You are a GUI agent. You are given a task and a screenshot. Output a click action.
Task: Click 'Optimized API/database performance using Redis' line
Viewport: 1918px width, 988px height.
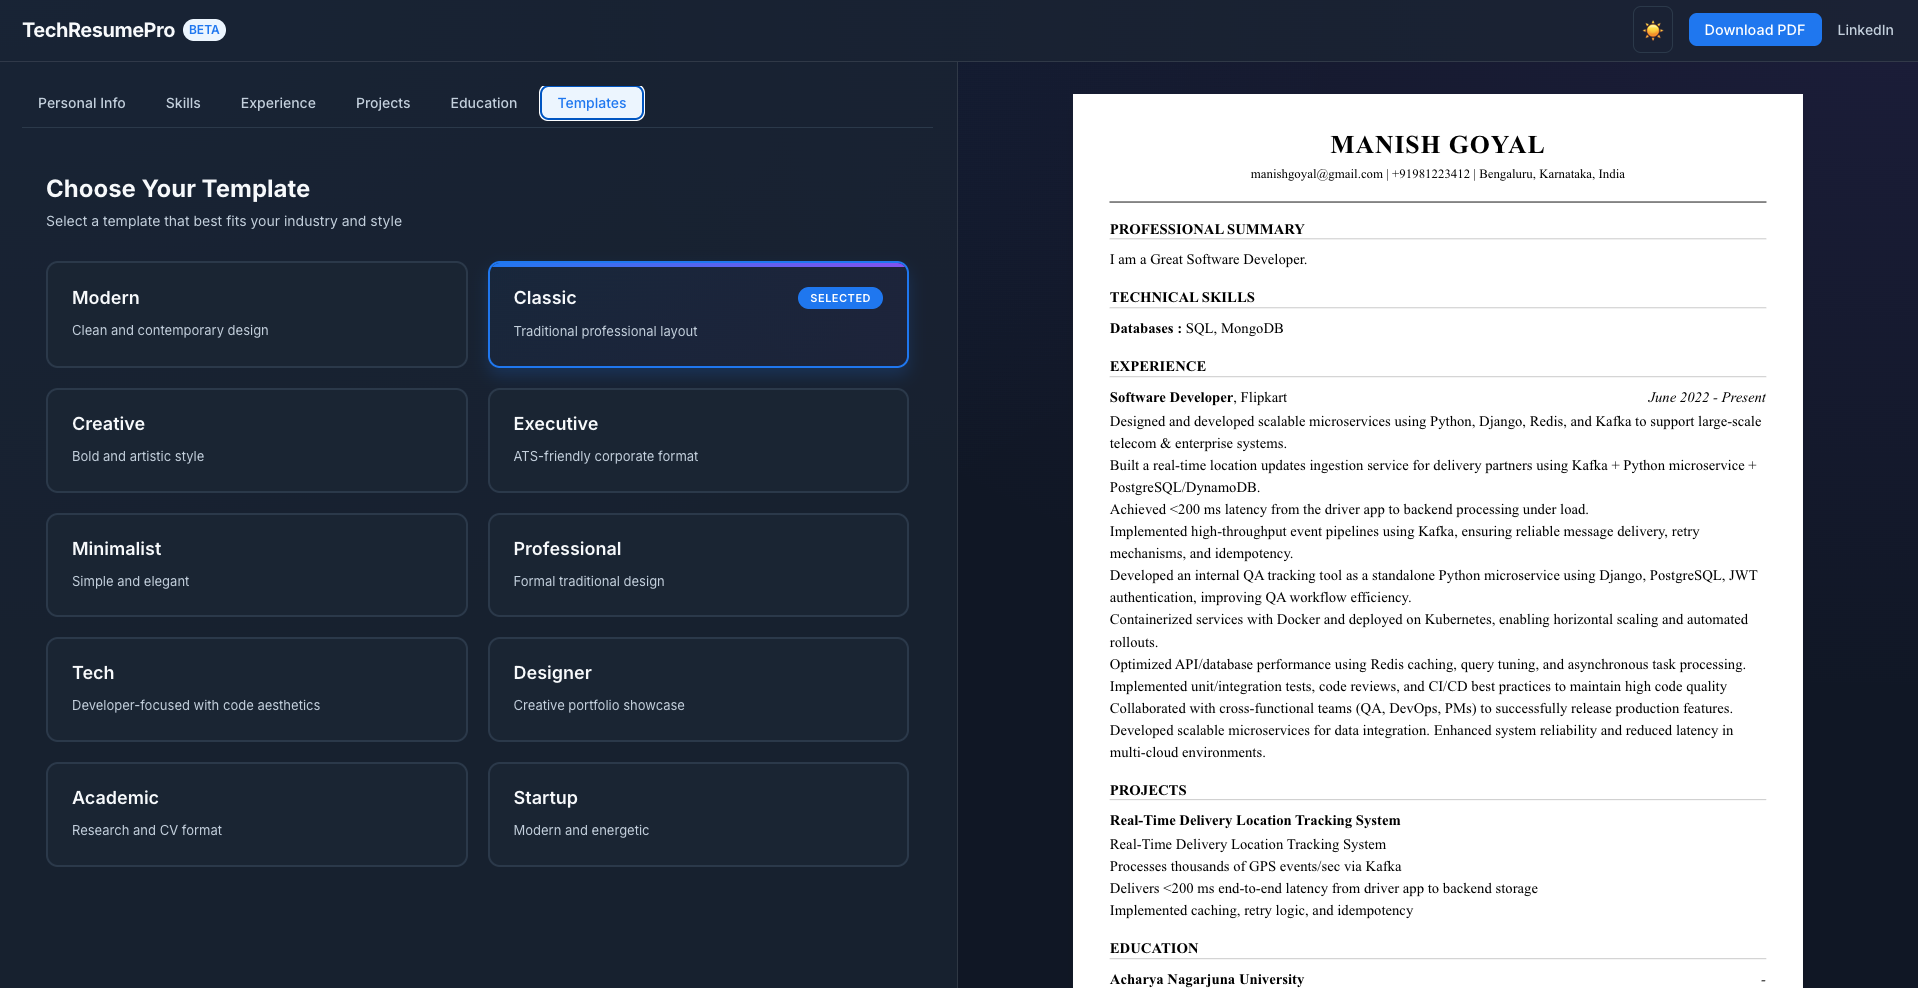(x=1428, y=664)
